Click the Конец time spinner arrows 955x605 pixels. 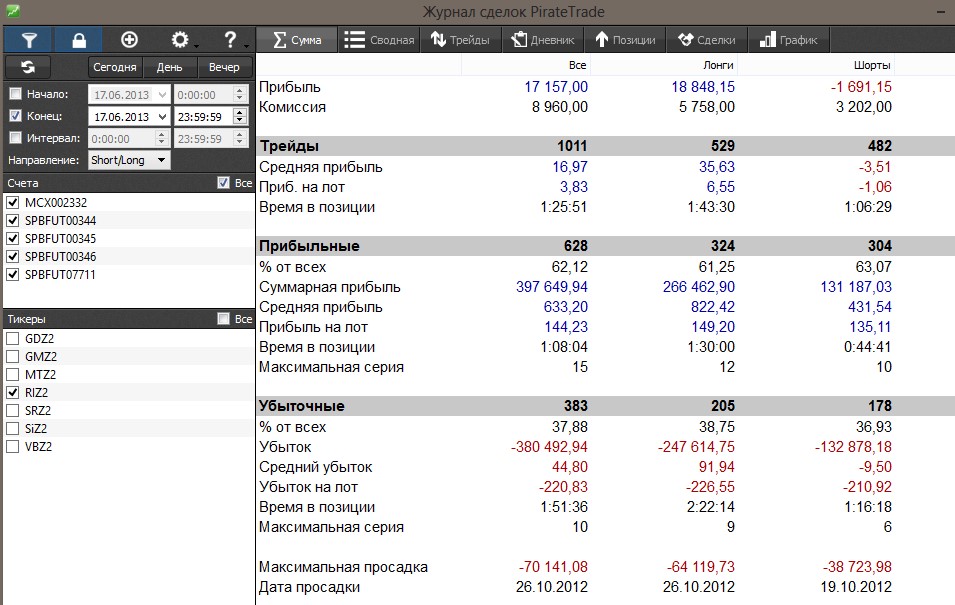tap(239, 116)
